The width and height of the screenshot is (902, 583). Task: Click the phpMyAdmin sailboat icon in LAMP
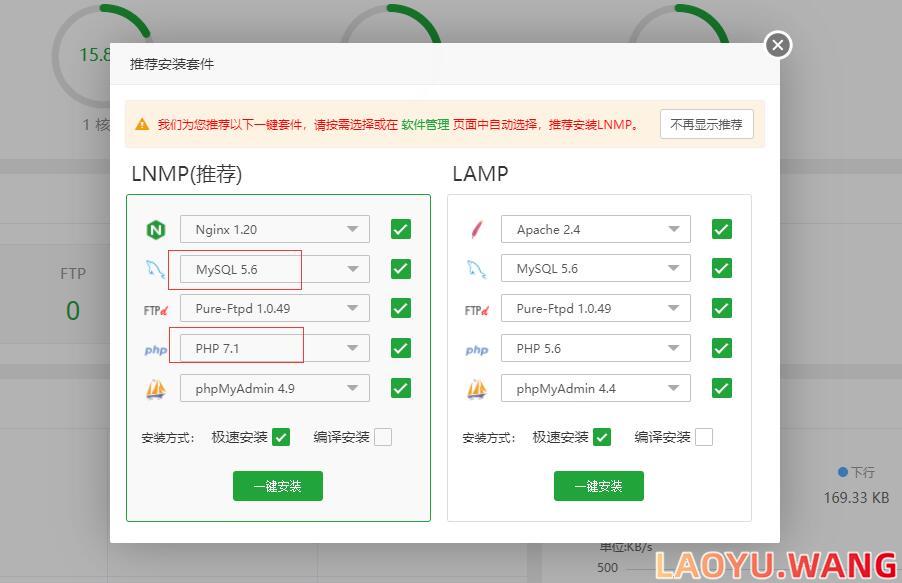tap(477, 389)
